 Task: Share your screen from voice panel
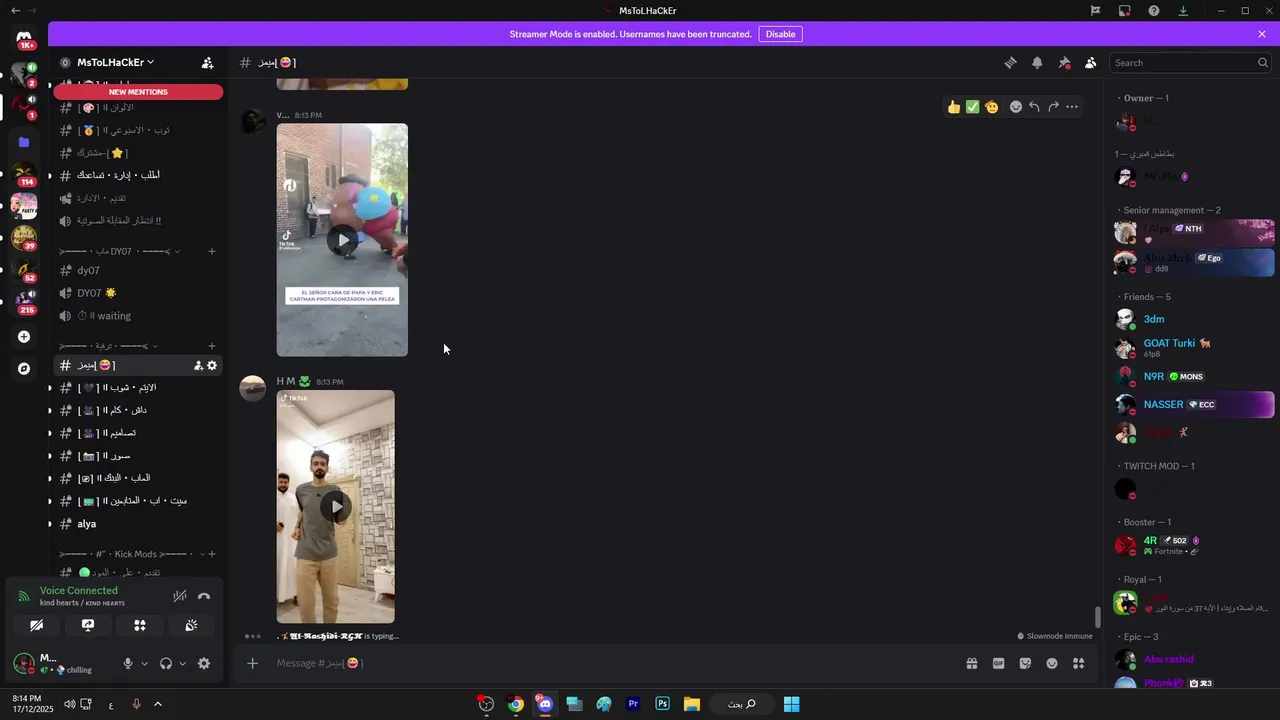click(x=88, y=625)
